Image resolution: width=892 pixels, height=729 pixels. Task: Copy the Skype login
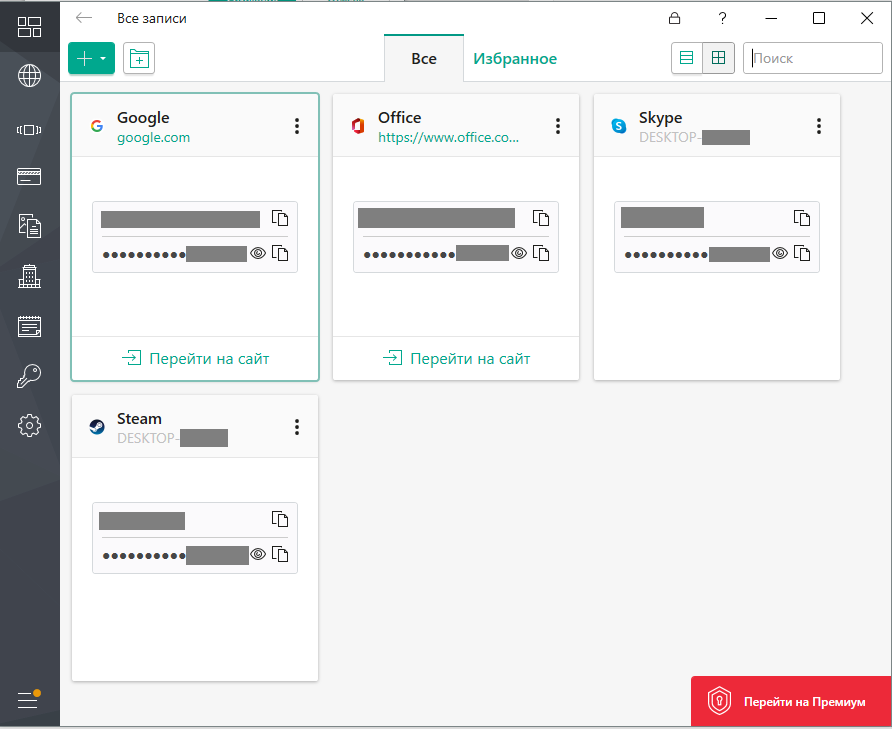[802, 219]
